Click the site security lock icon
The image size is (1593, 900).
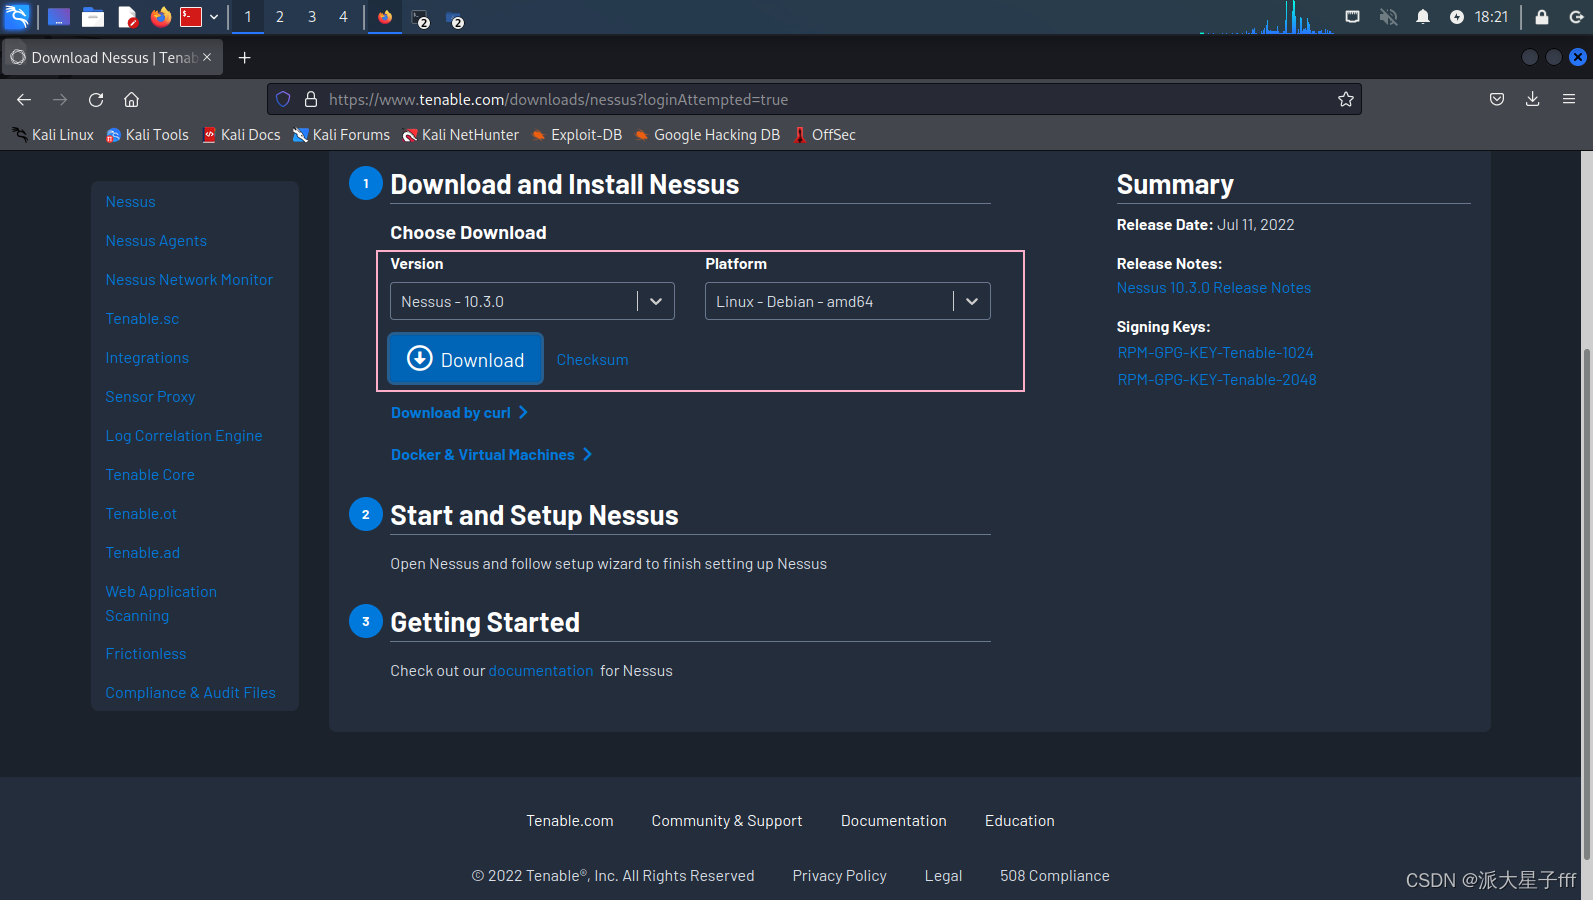311,99
